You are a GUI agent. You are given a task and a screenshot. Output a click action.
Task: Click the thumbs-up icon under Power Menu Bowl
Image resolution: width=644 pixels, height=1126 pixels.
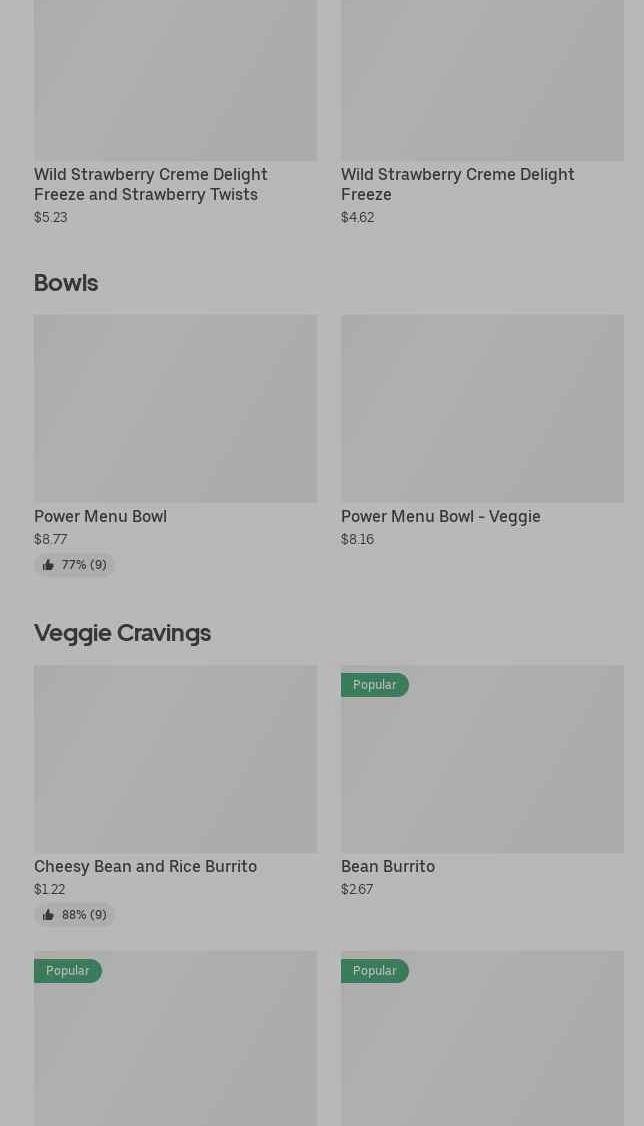coord(48,565)
